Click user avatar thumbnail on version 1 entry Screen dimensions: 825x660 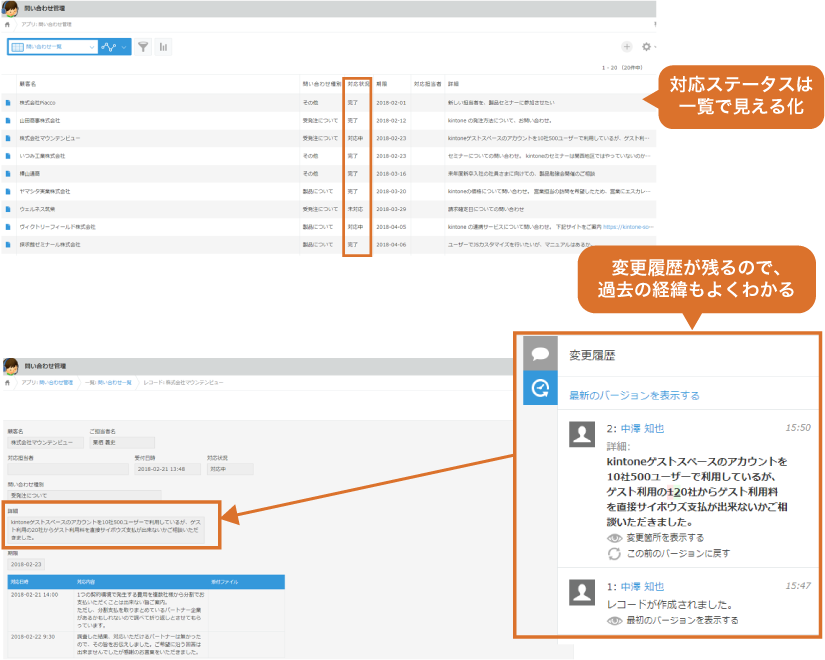coord(581,592)
